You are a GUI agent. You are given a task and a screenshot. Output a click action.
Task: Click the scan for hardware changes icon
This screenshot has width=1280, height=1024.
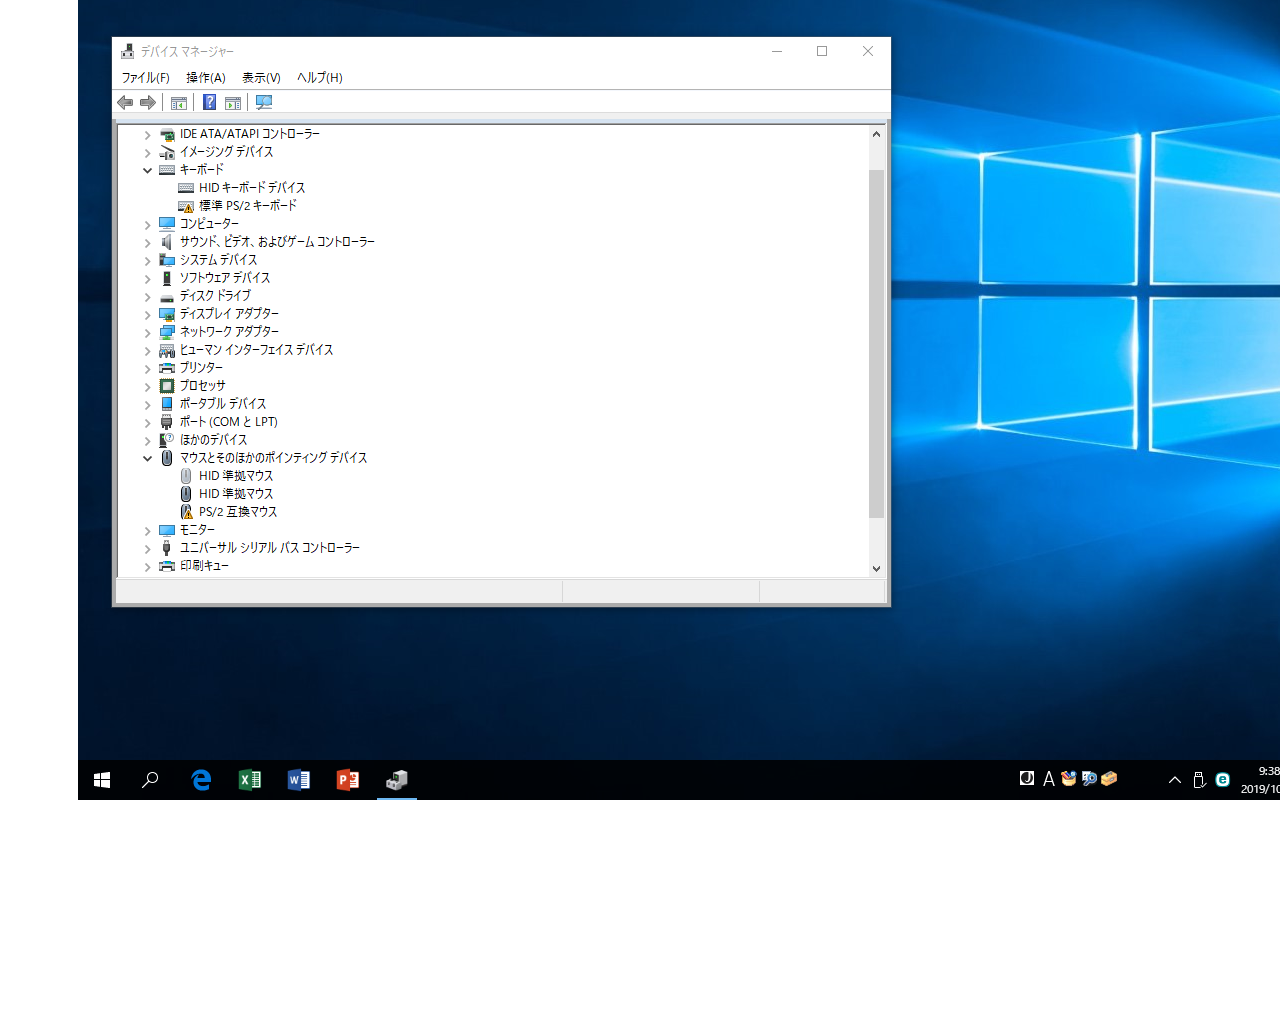tap(264, 102)
